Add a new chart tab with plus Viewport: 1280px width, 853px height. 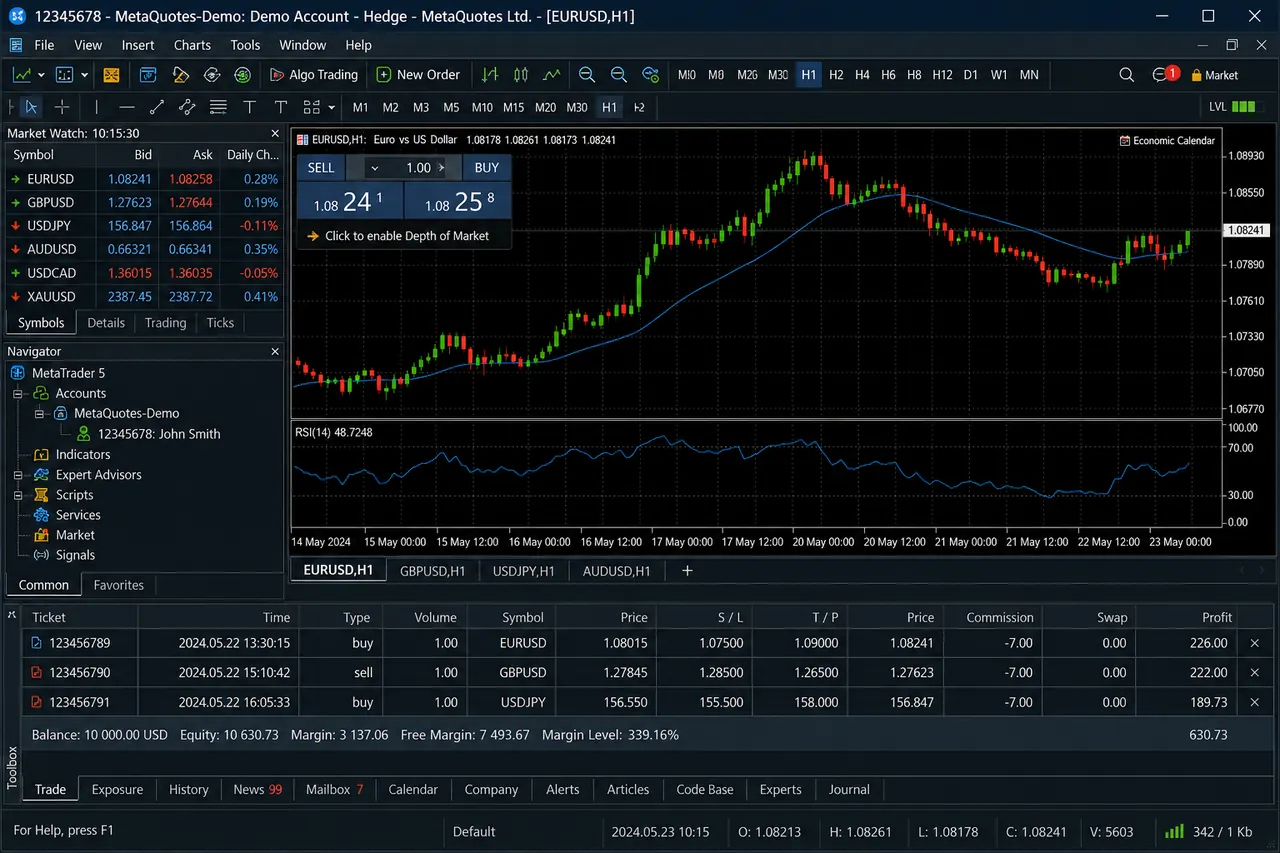click(687, 571)
